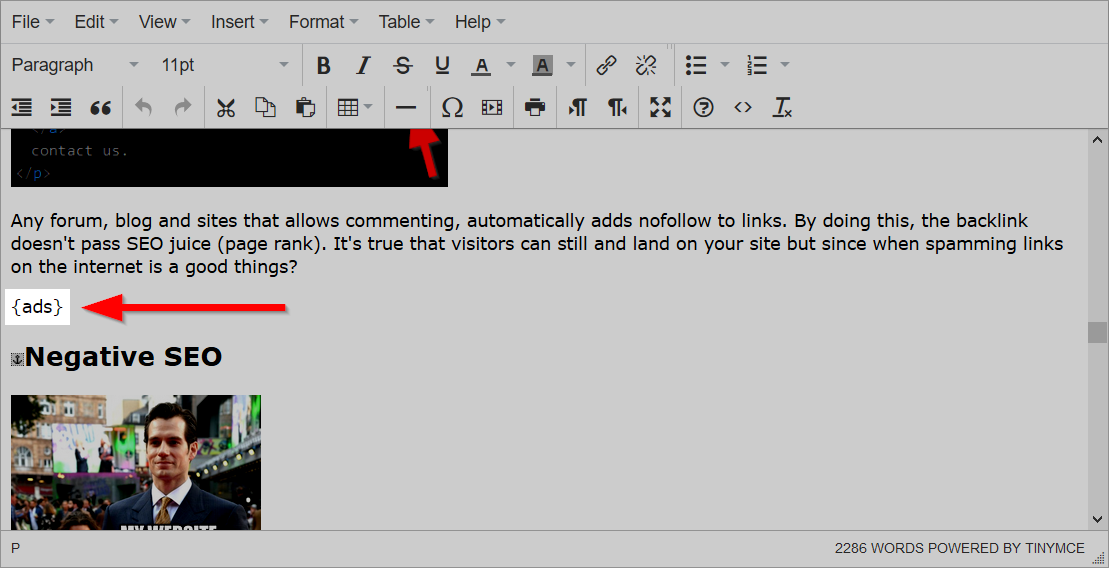
Task: Select the anchor icon before Negative SEO
Action: coord(17,360)
